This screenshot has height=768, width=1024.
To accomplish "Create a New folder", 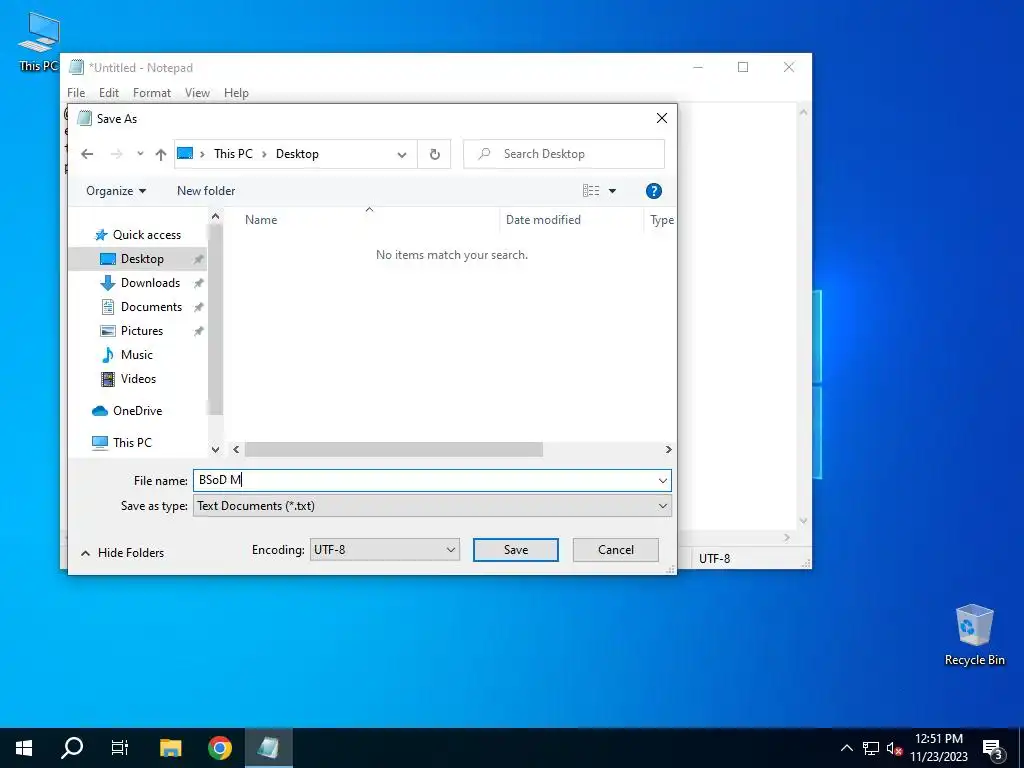I will pyautogui.click(x=206, y=191).
